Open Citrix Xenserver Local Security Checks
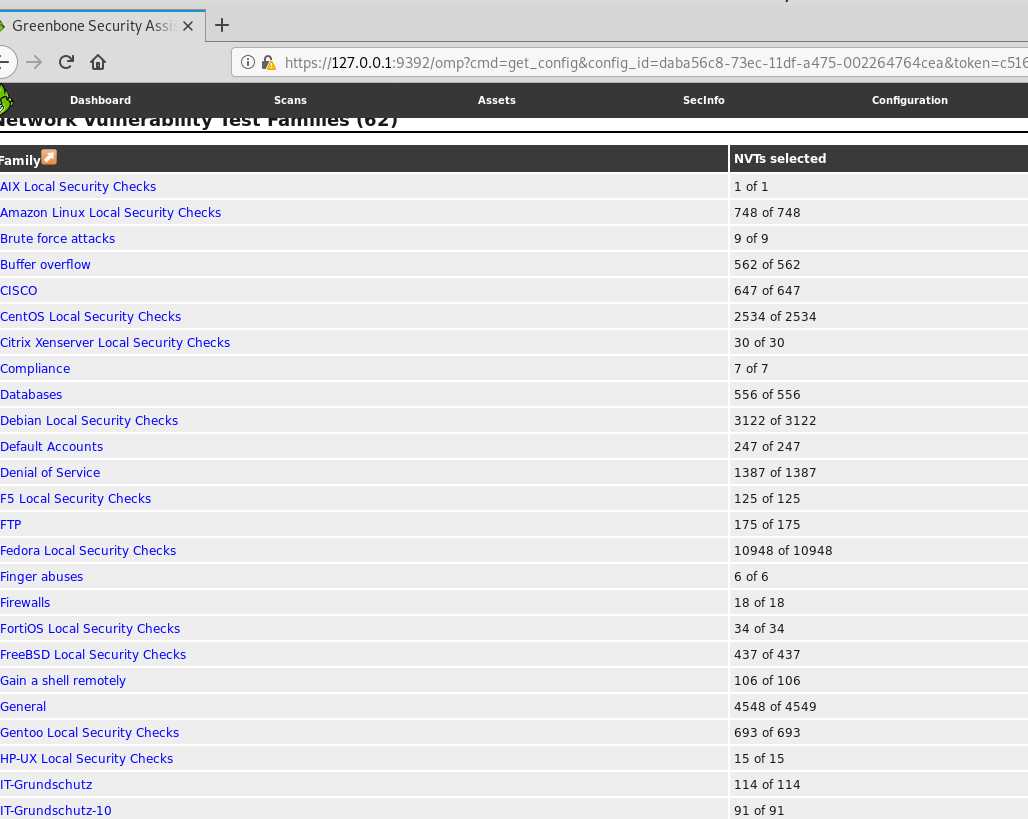 click(x=115, y=342)
